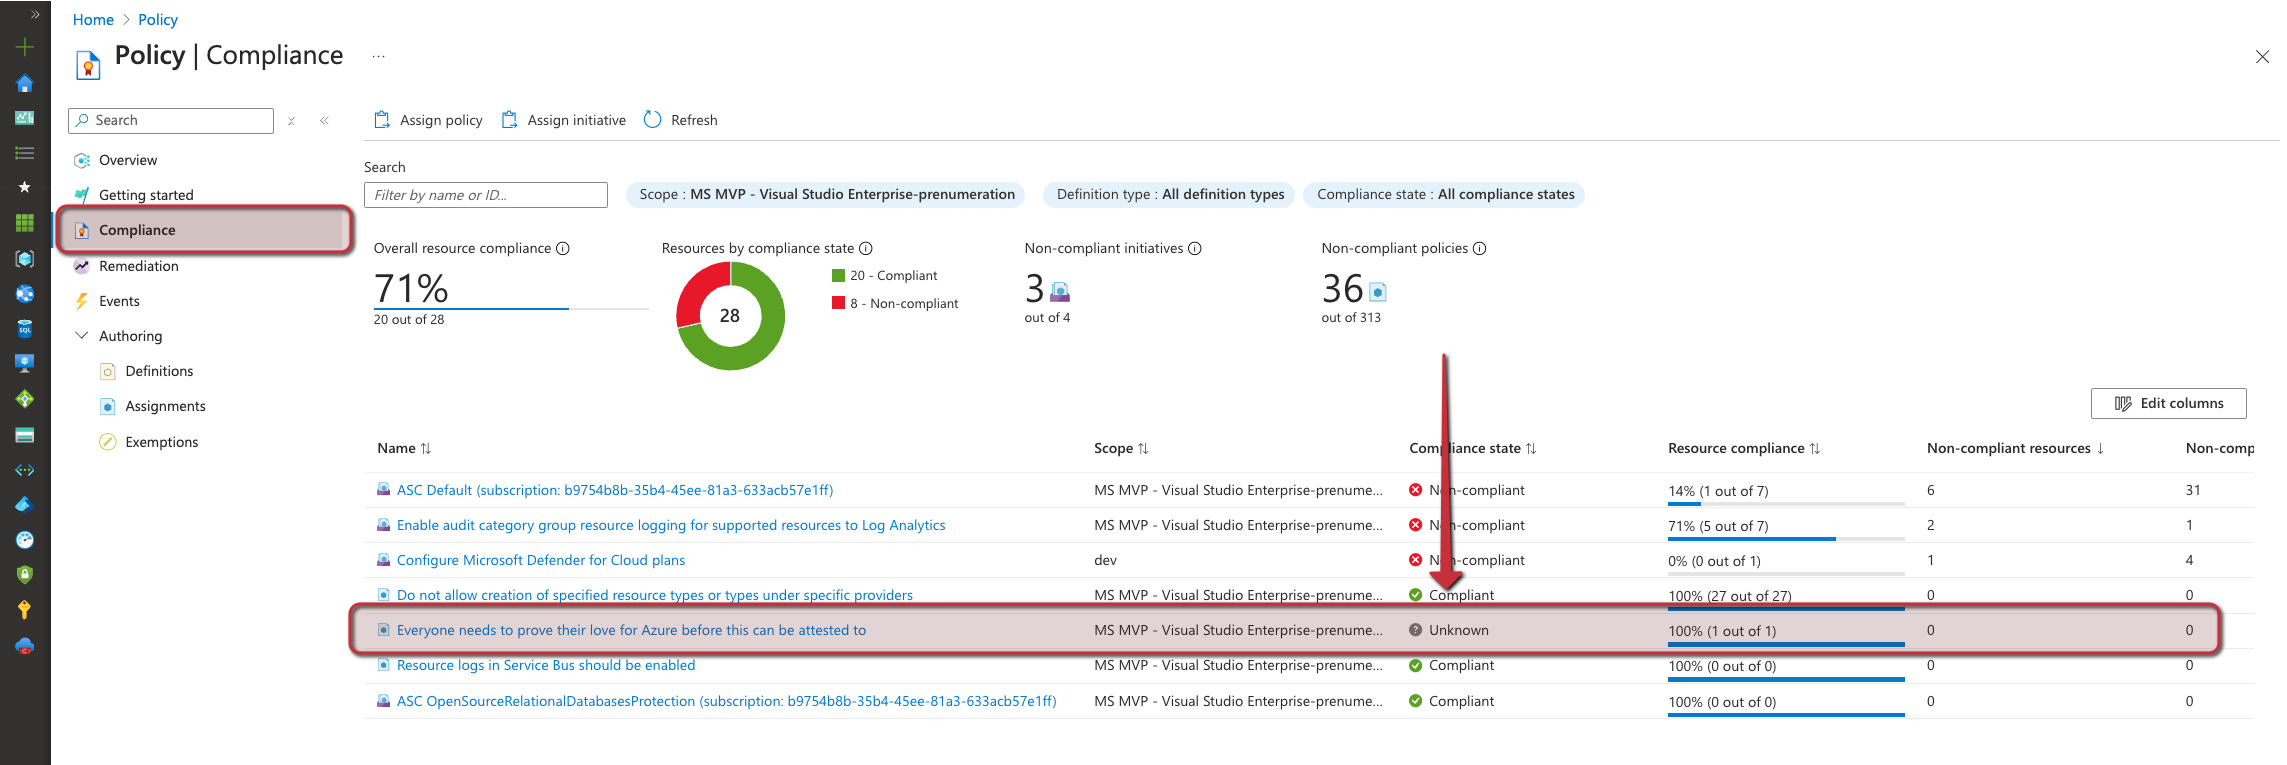
Task: Open the green diamond Load balancers icon
Action: [x=25, y=399]
